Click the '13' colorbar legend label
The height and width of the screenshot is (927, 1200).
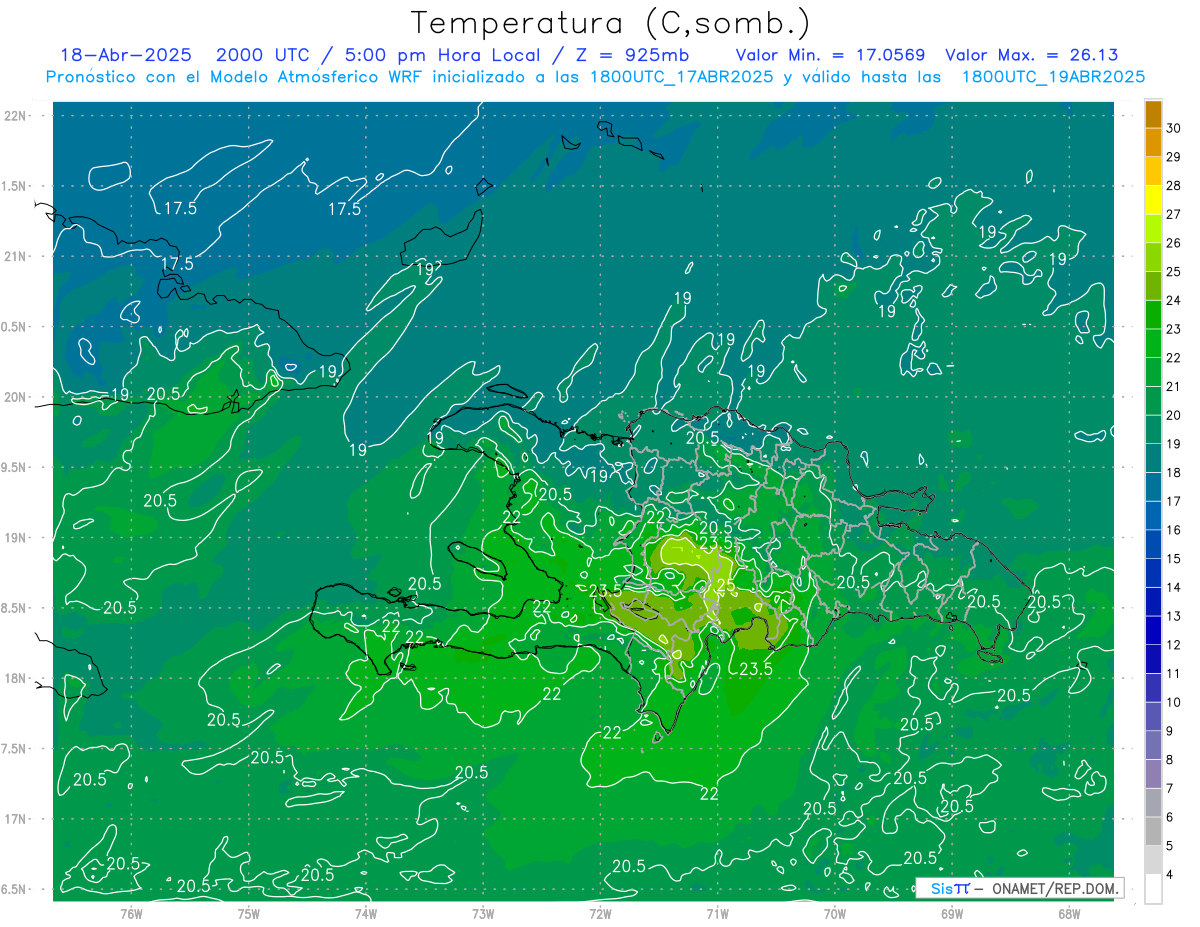pos(1174,615)
